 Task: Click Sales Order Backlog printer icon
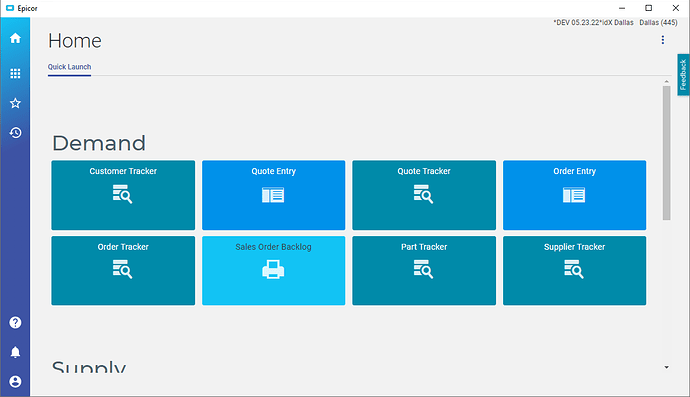[273, 269]
